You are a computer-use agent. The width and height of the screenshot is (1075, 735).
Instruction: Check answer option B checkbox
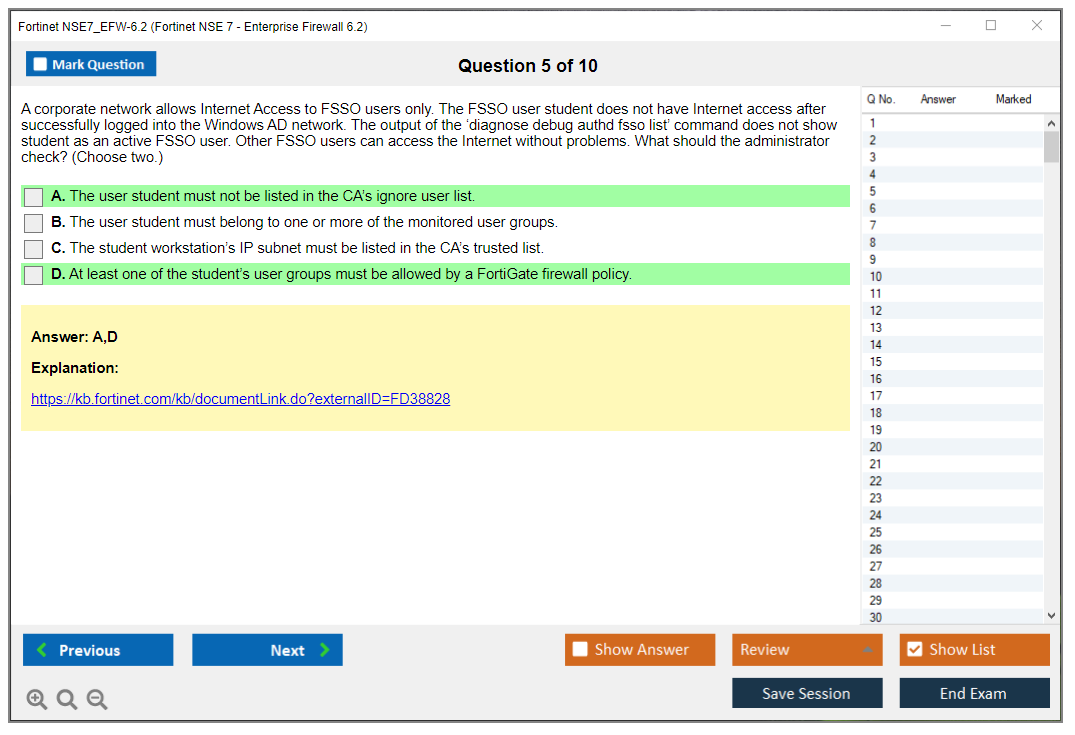pyautogui.click(x=34, y=223)
